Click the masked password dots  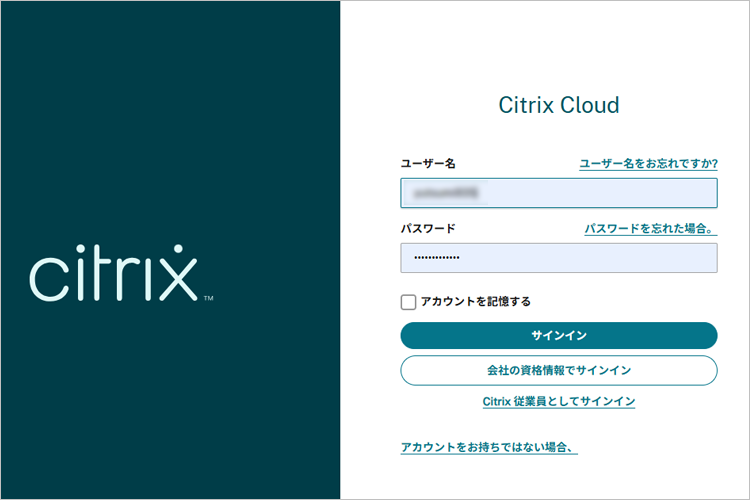pos(437,258)
